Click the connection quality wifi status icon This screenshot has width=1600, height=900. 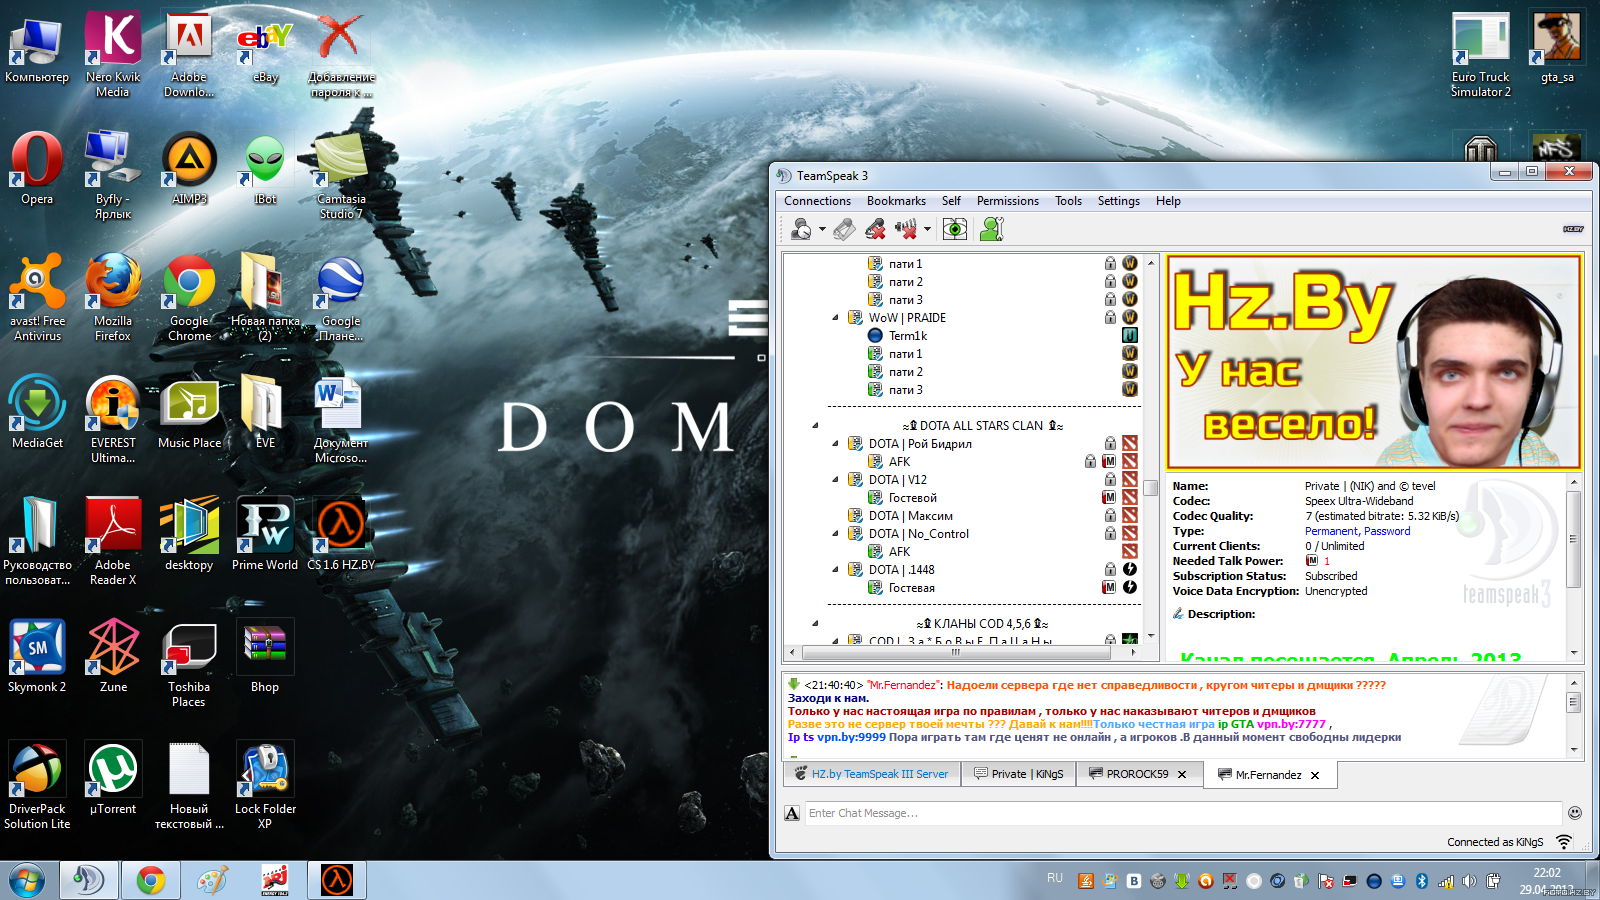tap(1564, 842)
